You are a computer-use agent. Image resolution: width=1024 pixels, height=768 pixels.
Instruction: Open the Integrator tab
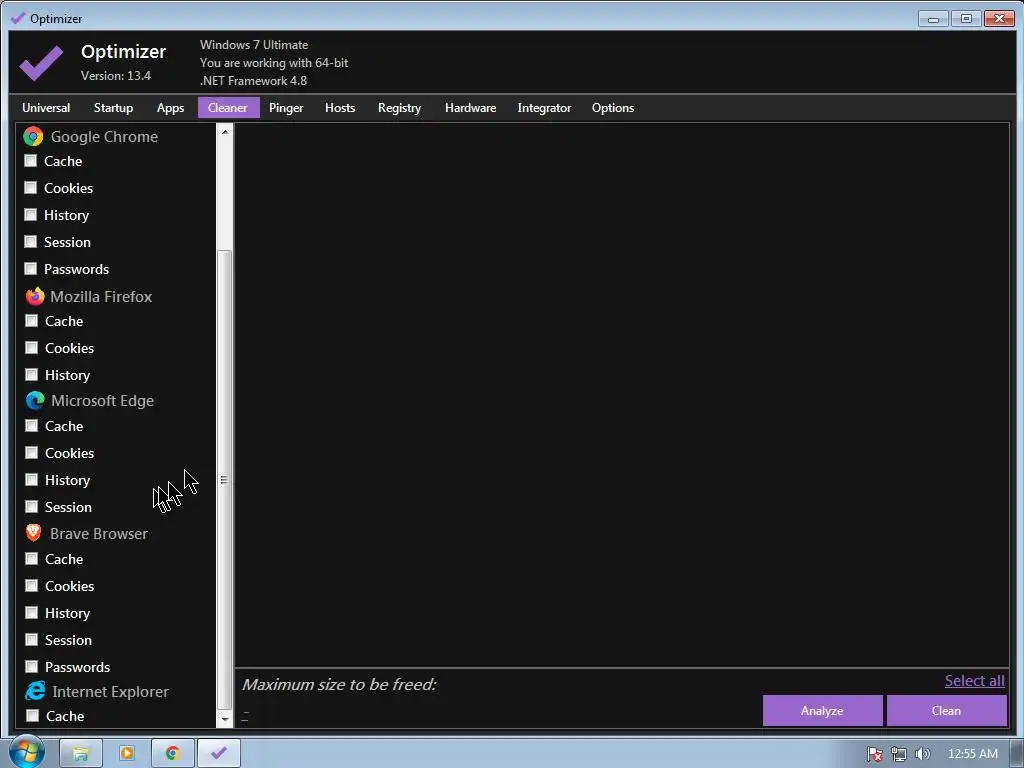(x=544, y=108)
